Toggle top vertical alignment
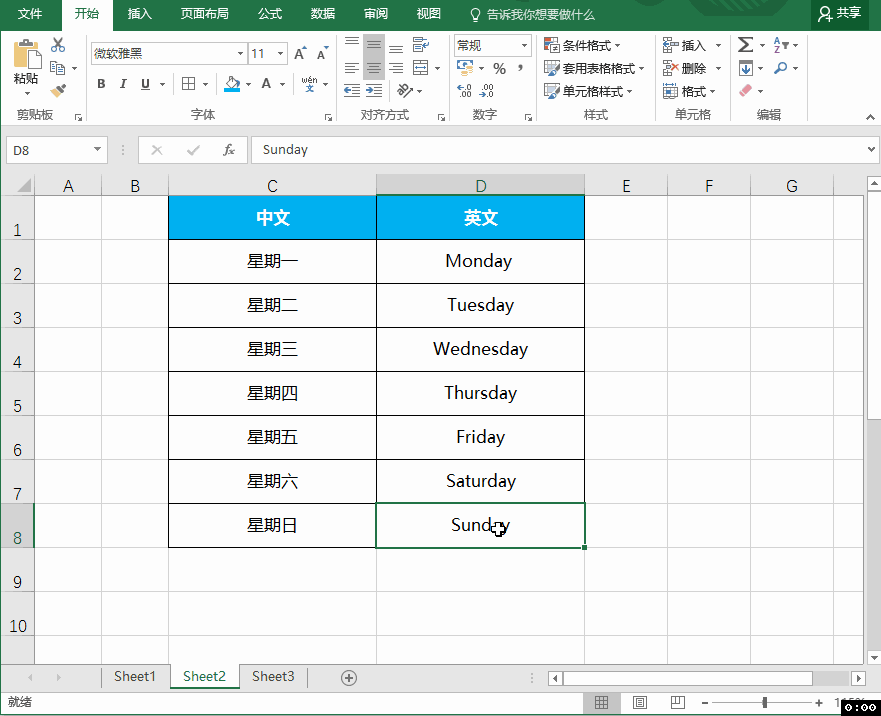881x716 pixels. coord(352,44)
